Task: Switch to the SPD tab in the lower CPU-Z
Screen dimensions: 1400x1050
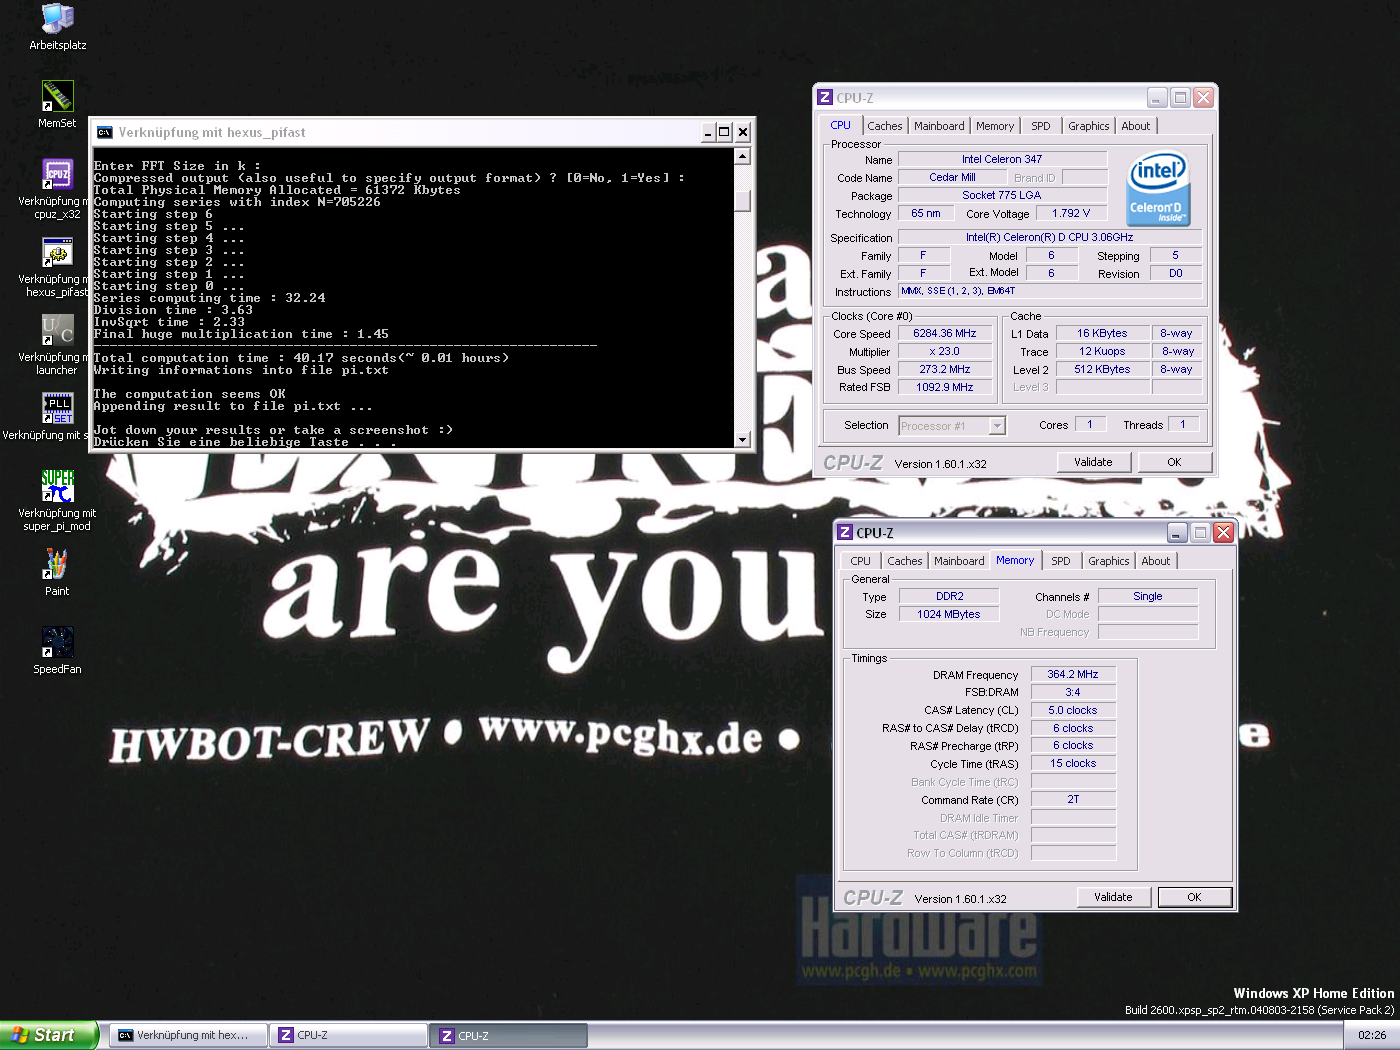Action: coord(1061,561)
